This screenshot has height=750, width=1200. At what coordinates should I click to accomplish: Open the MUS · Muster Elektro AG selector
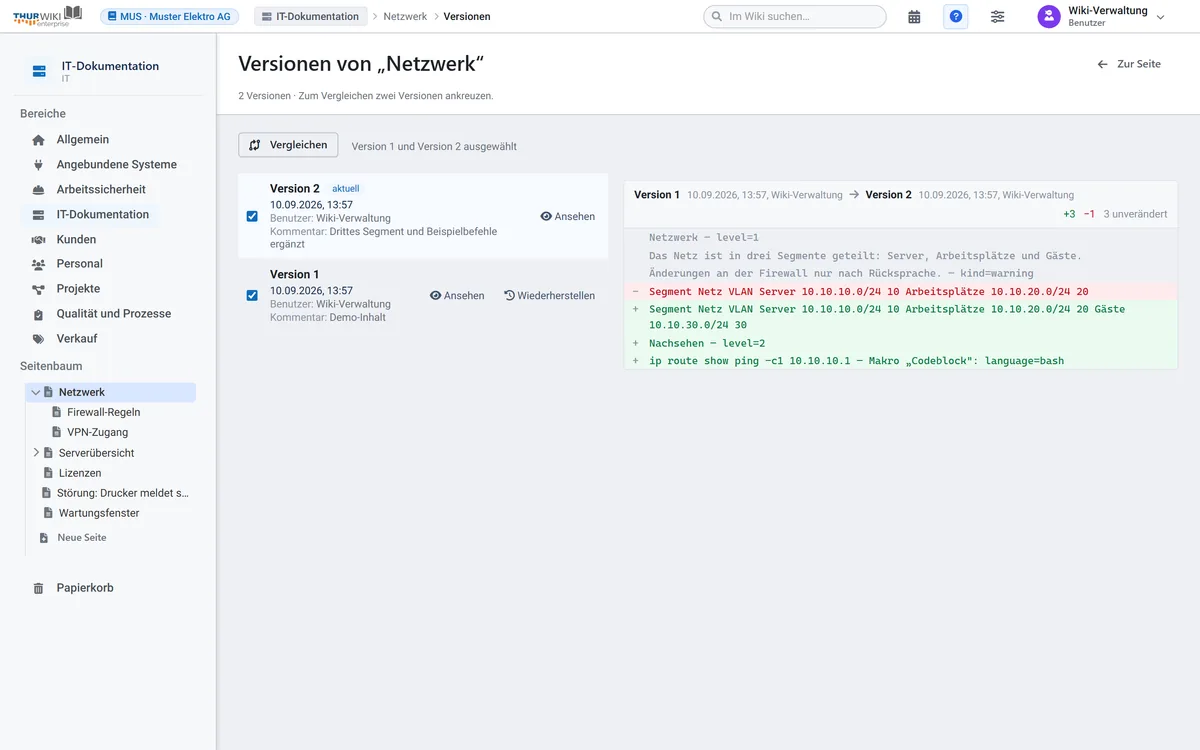[169, 16]
